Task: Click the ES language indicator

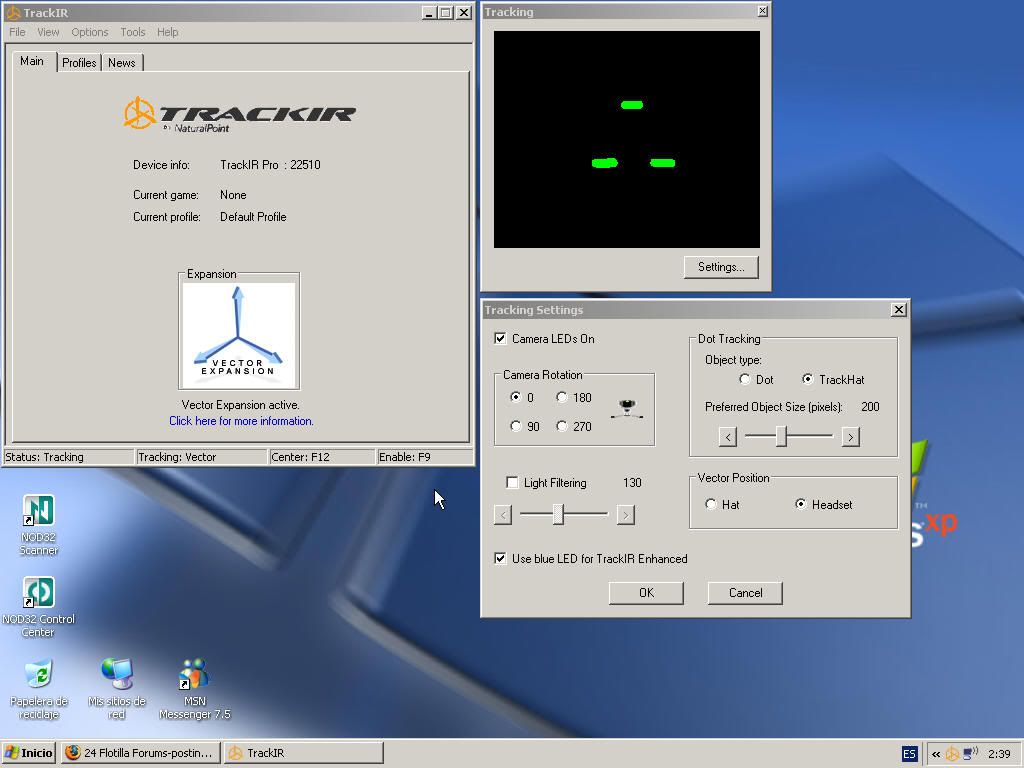Action: 909,754
